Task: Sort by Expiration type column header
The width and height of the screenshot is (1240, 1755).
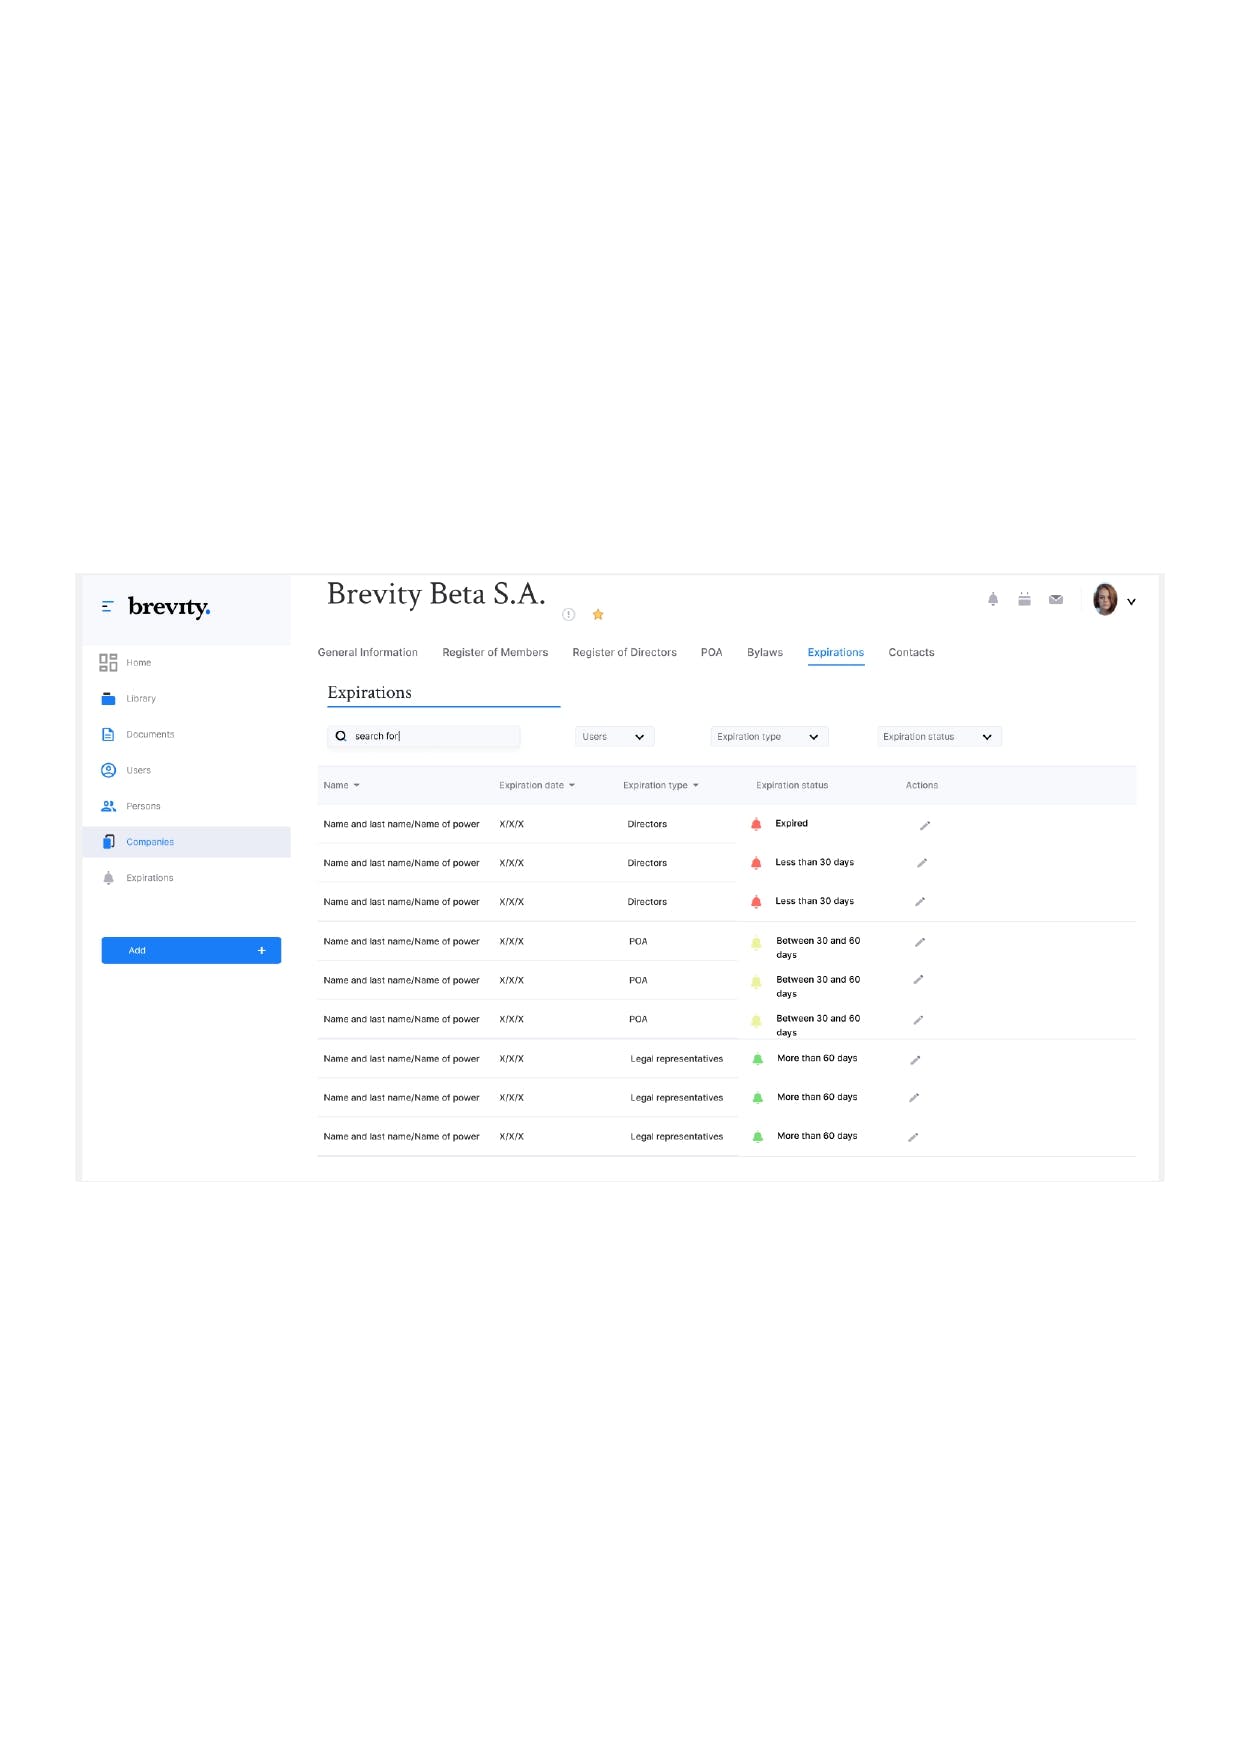Action: (661, 785)
